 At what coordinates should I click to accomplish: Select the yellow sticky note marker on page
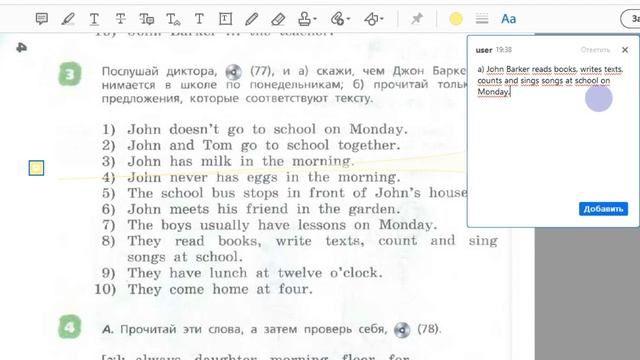point(36,168)
